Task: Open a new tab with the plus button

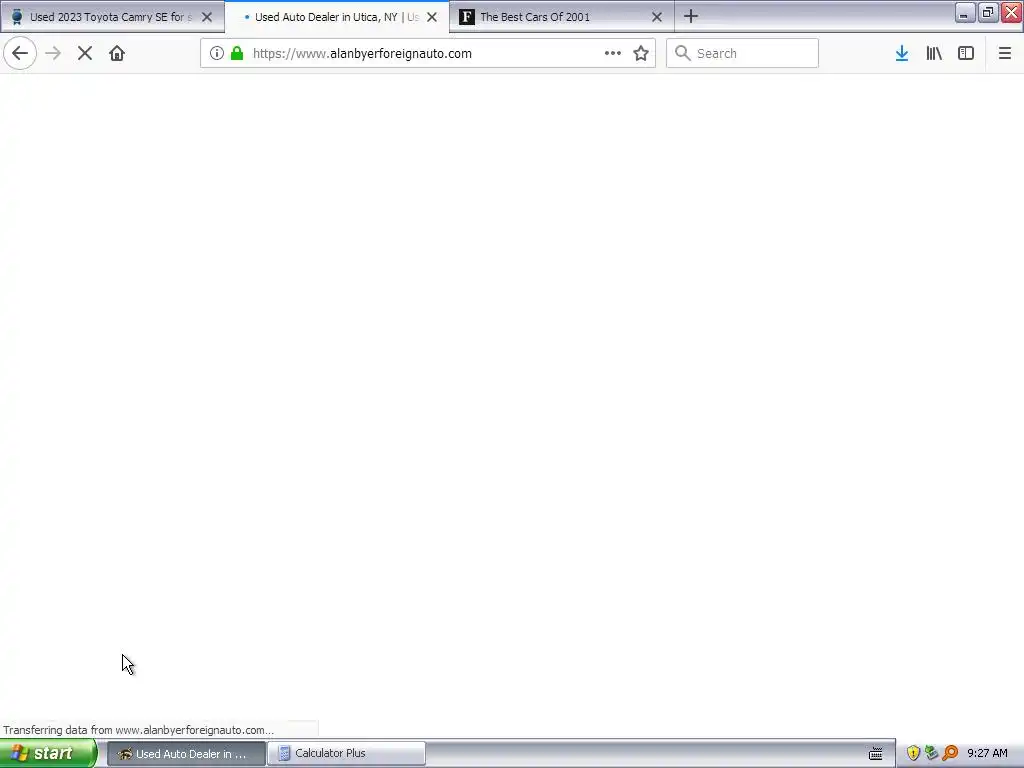Action: (x=691, y=16)
